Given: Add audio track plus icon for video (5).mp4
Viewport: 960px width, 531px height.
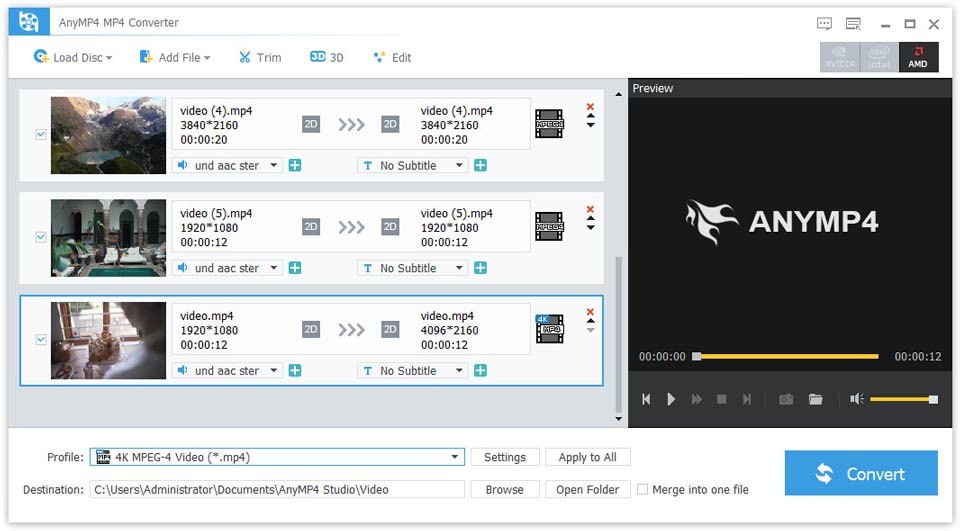Looking at the screenshot, I should [295, 268].
